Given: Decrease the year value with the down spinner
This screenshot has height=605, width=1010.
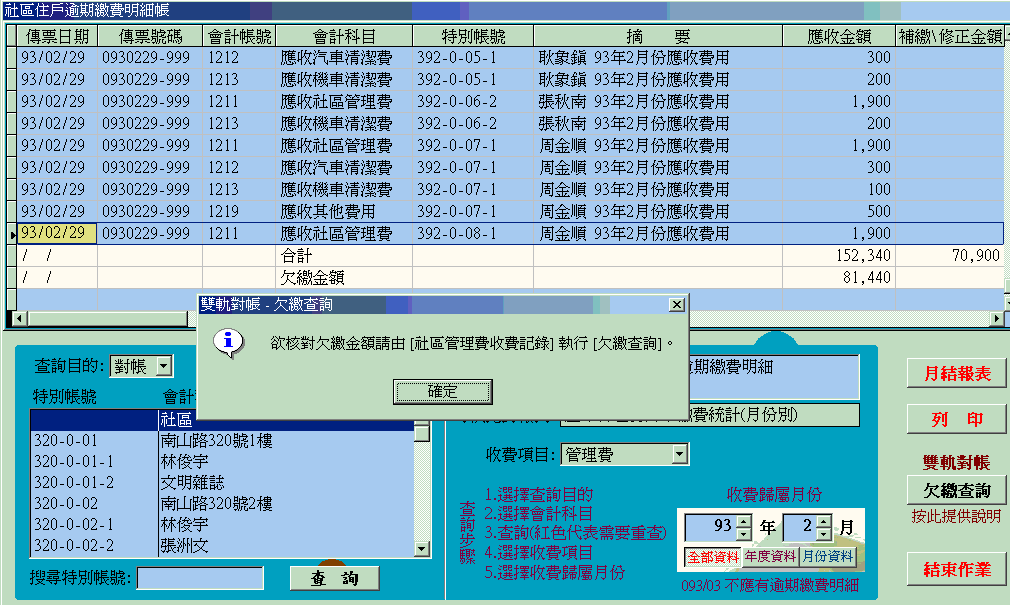Looking at the screenshot, I should pos(744,534).
